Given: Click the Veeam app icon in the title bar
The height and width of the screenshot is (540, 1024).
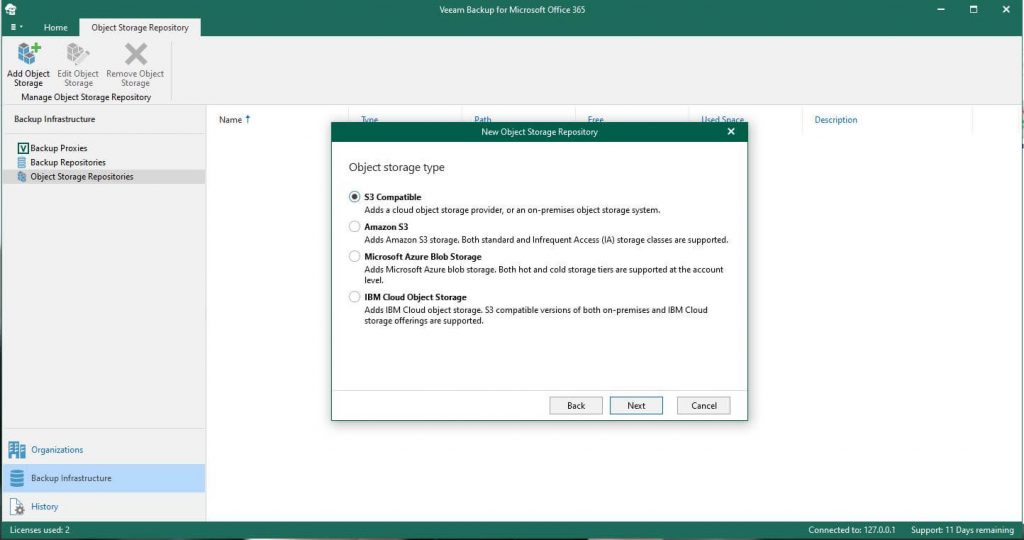Looking at the screenshot, I should click(10, 9).
